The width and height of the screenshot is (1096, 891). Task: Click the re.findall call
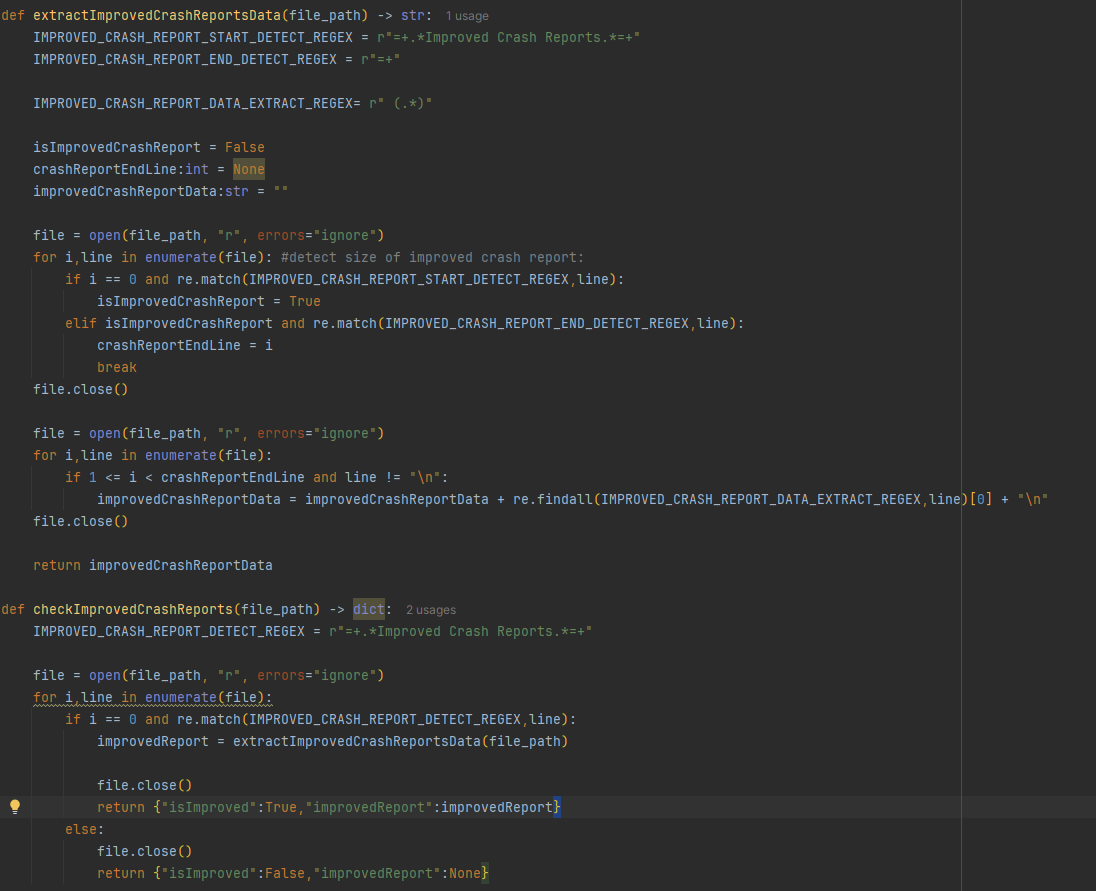tap(549, 499)
